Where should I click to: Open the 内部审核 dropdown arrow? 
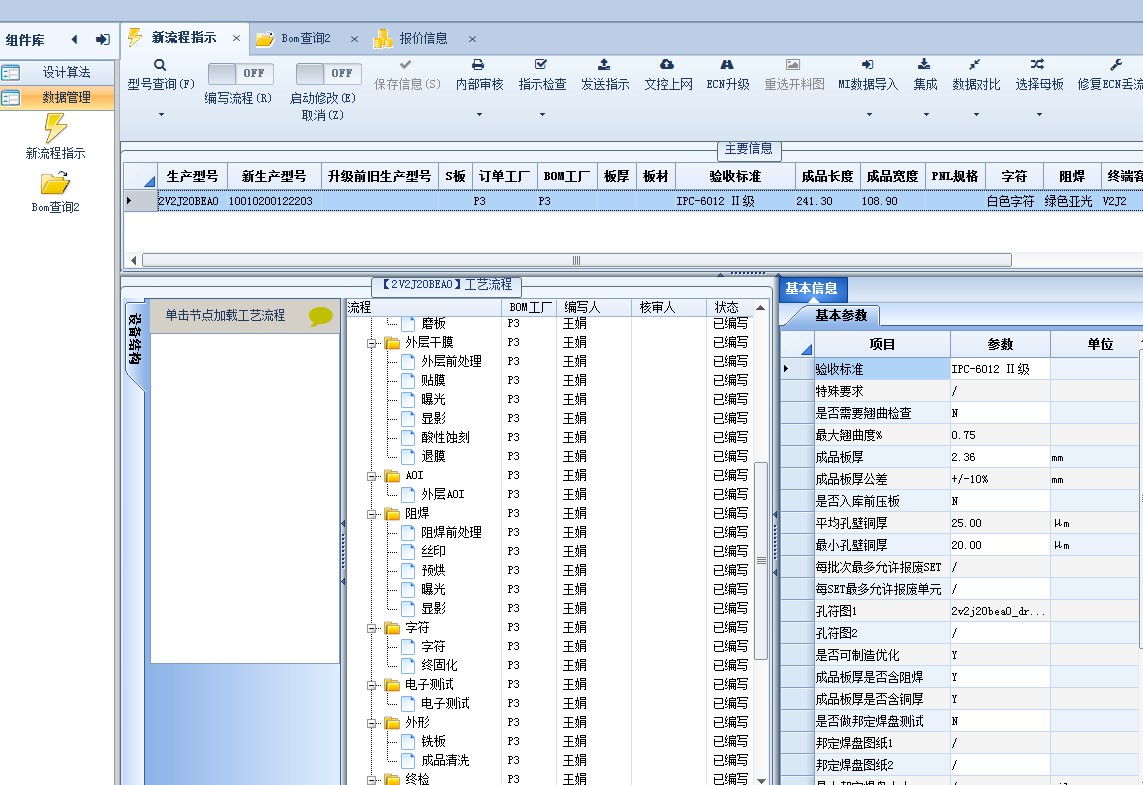(479, 114)
